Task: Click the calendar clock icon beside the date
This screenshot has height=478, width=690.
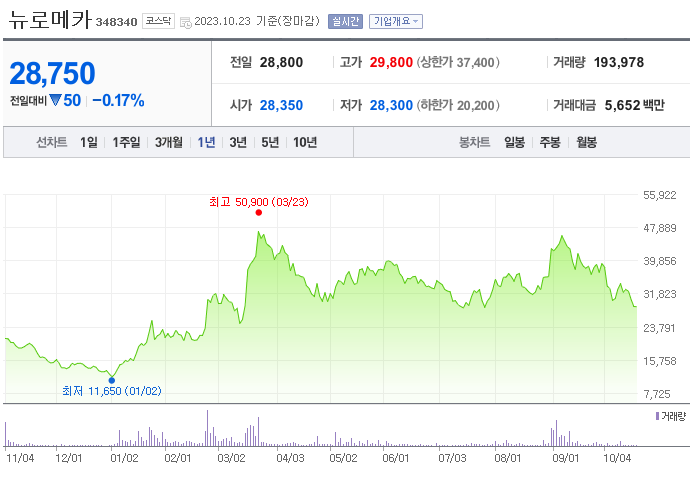Action: coord(186,22)
